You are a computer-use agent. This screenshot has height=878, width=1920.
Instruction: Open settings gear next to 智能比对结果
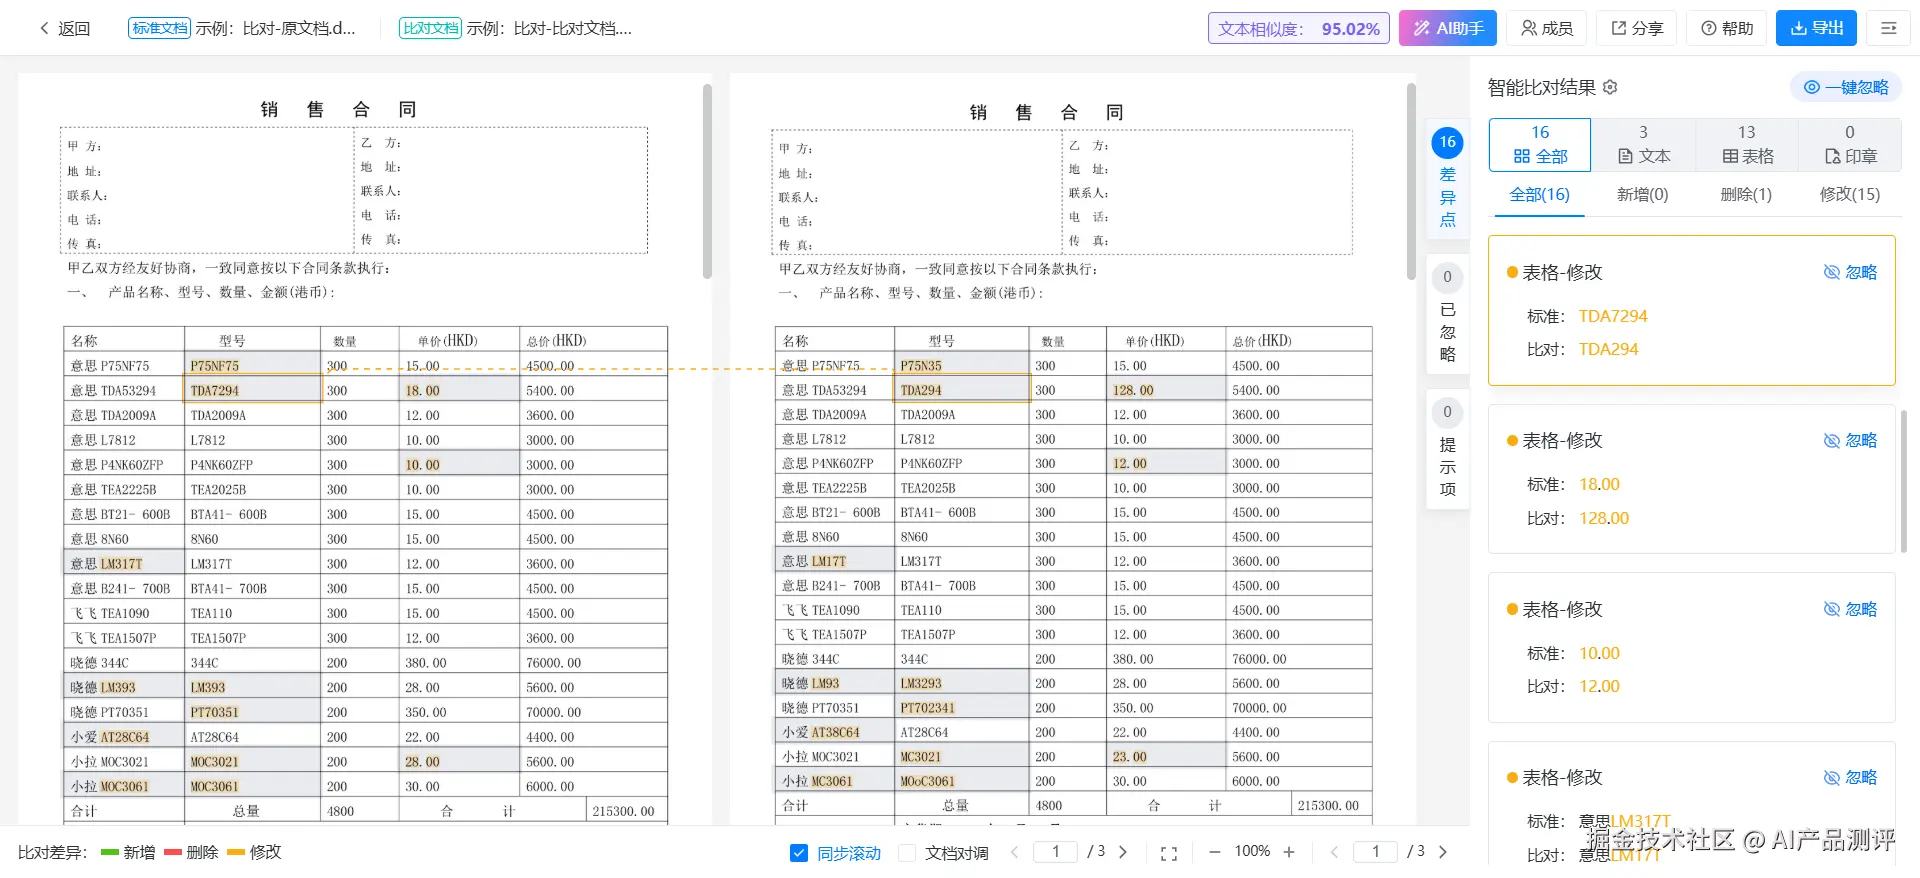point(1610,87)
